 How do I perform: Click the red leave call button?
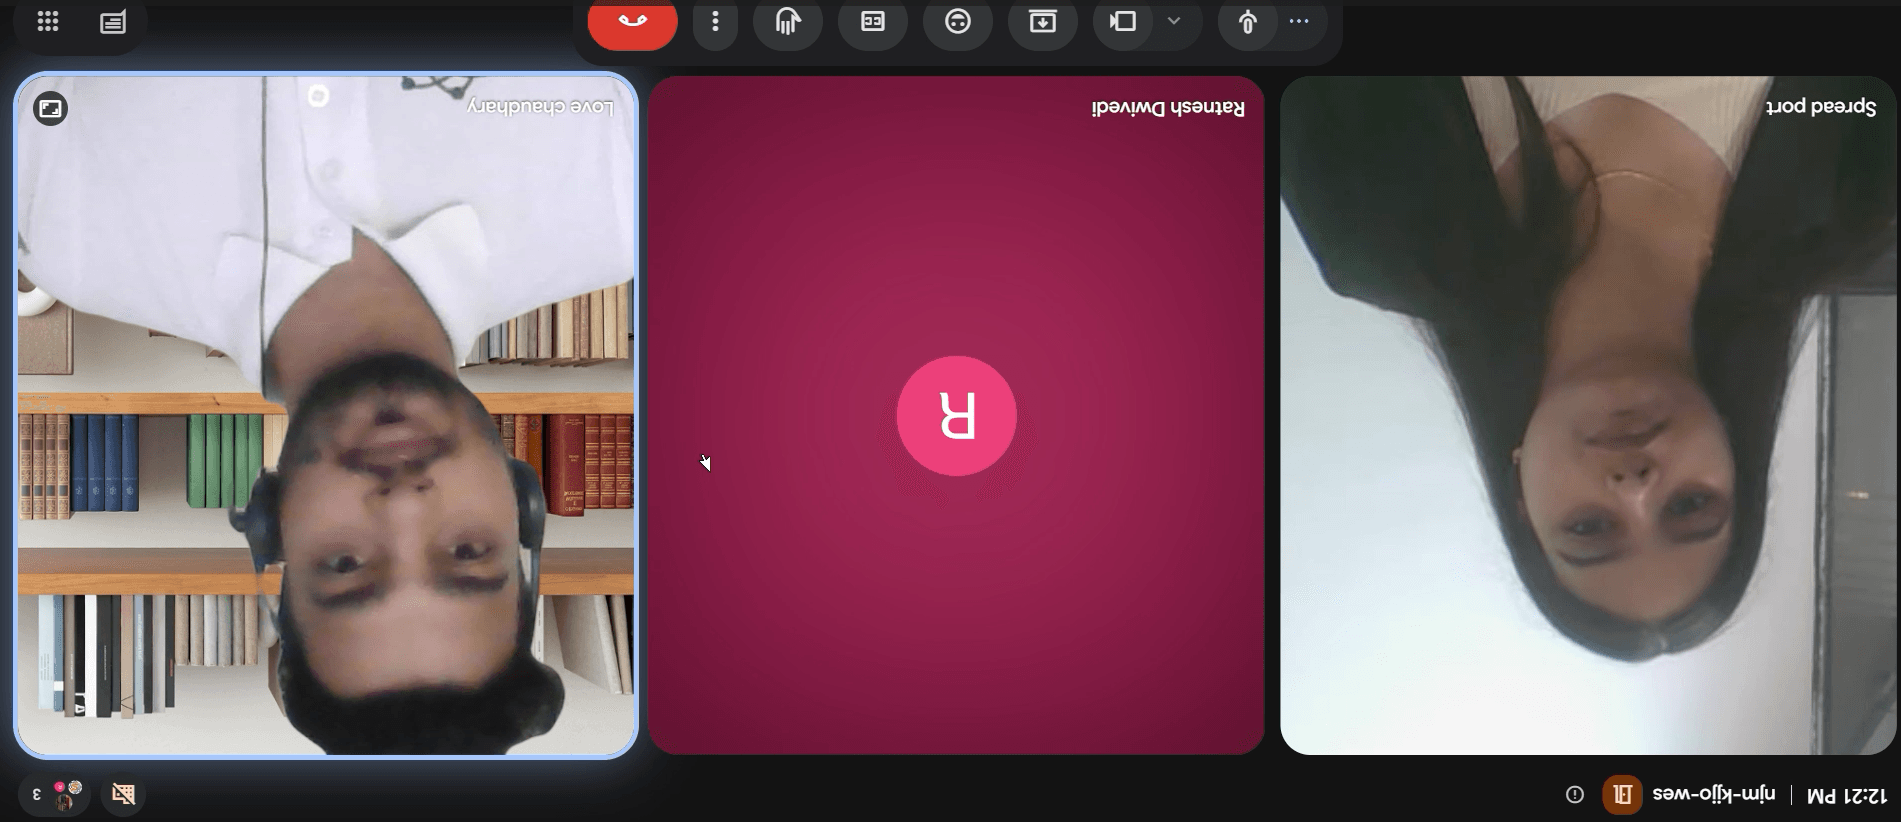[632, 22]
